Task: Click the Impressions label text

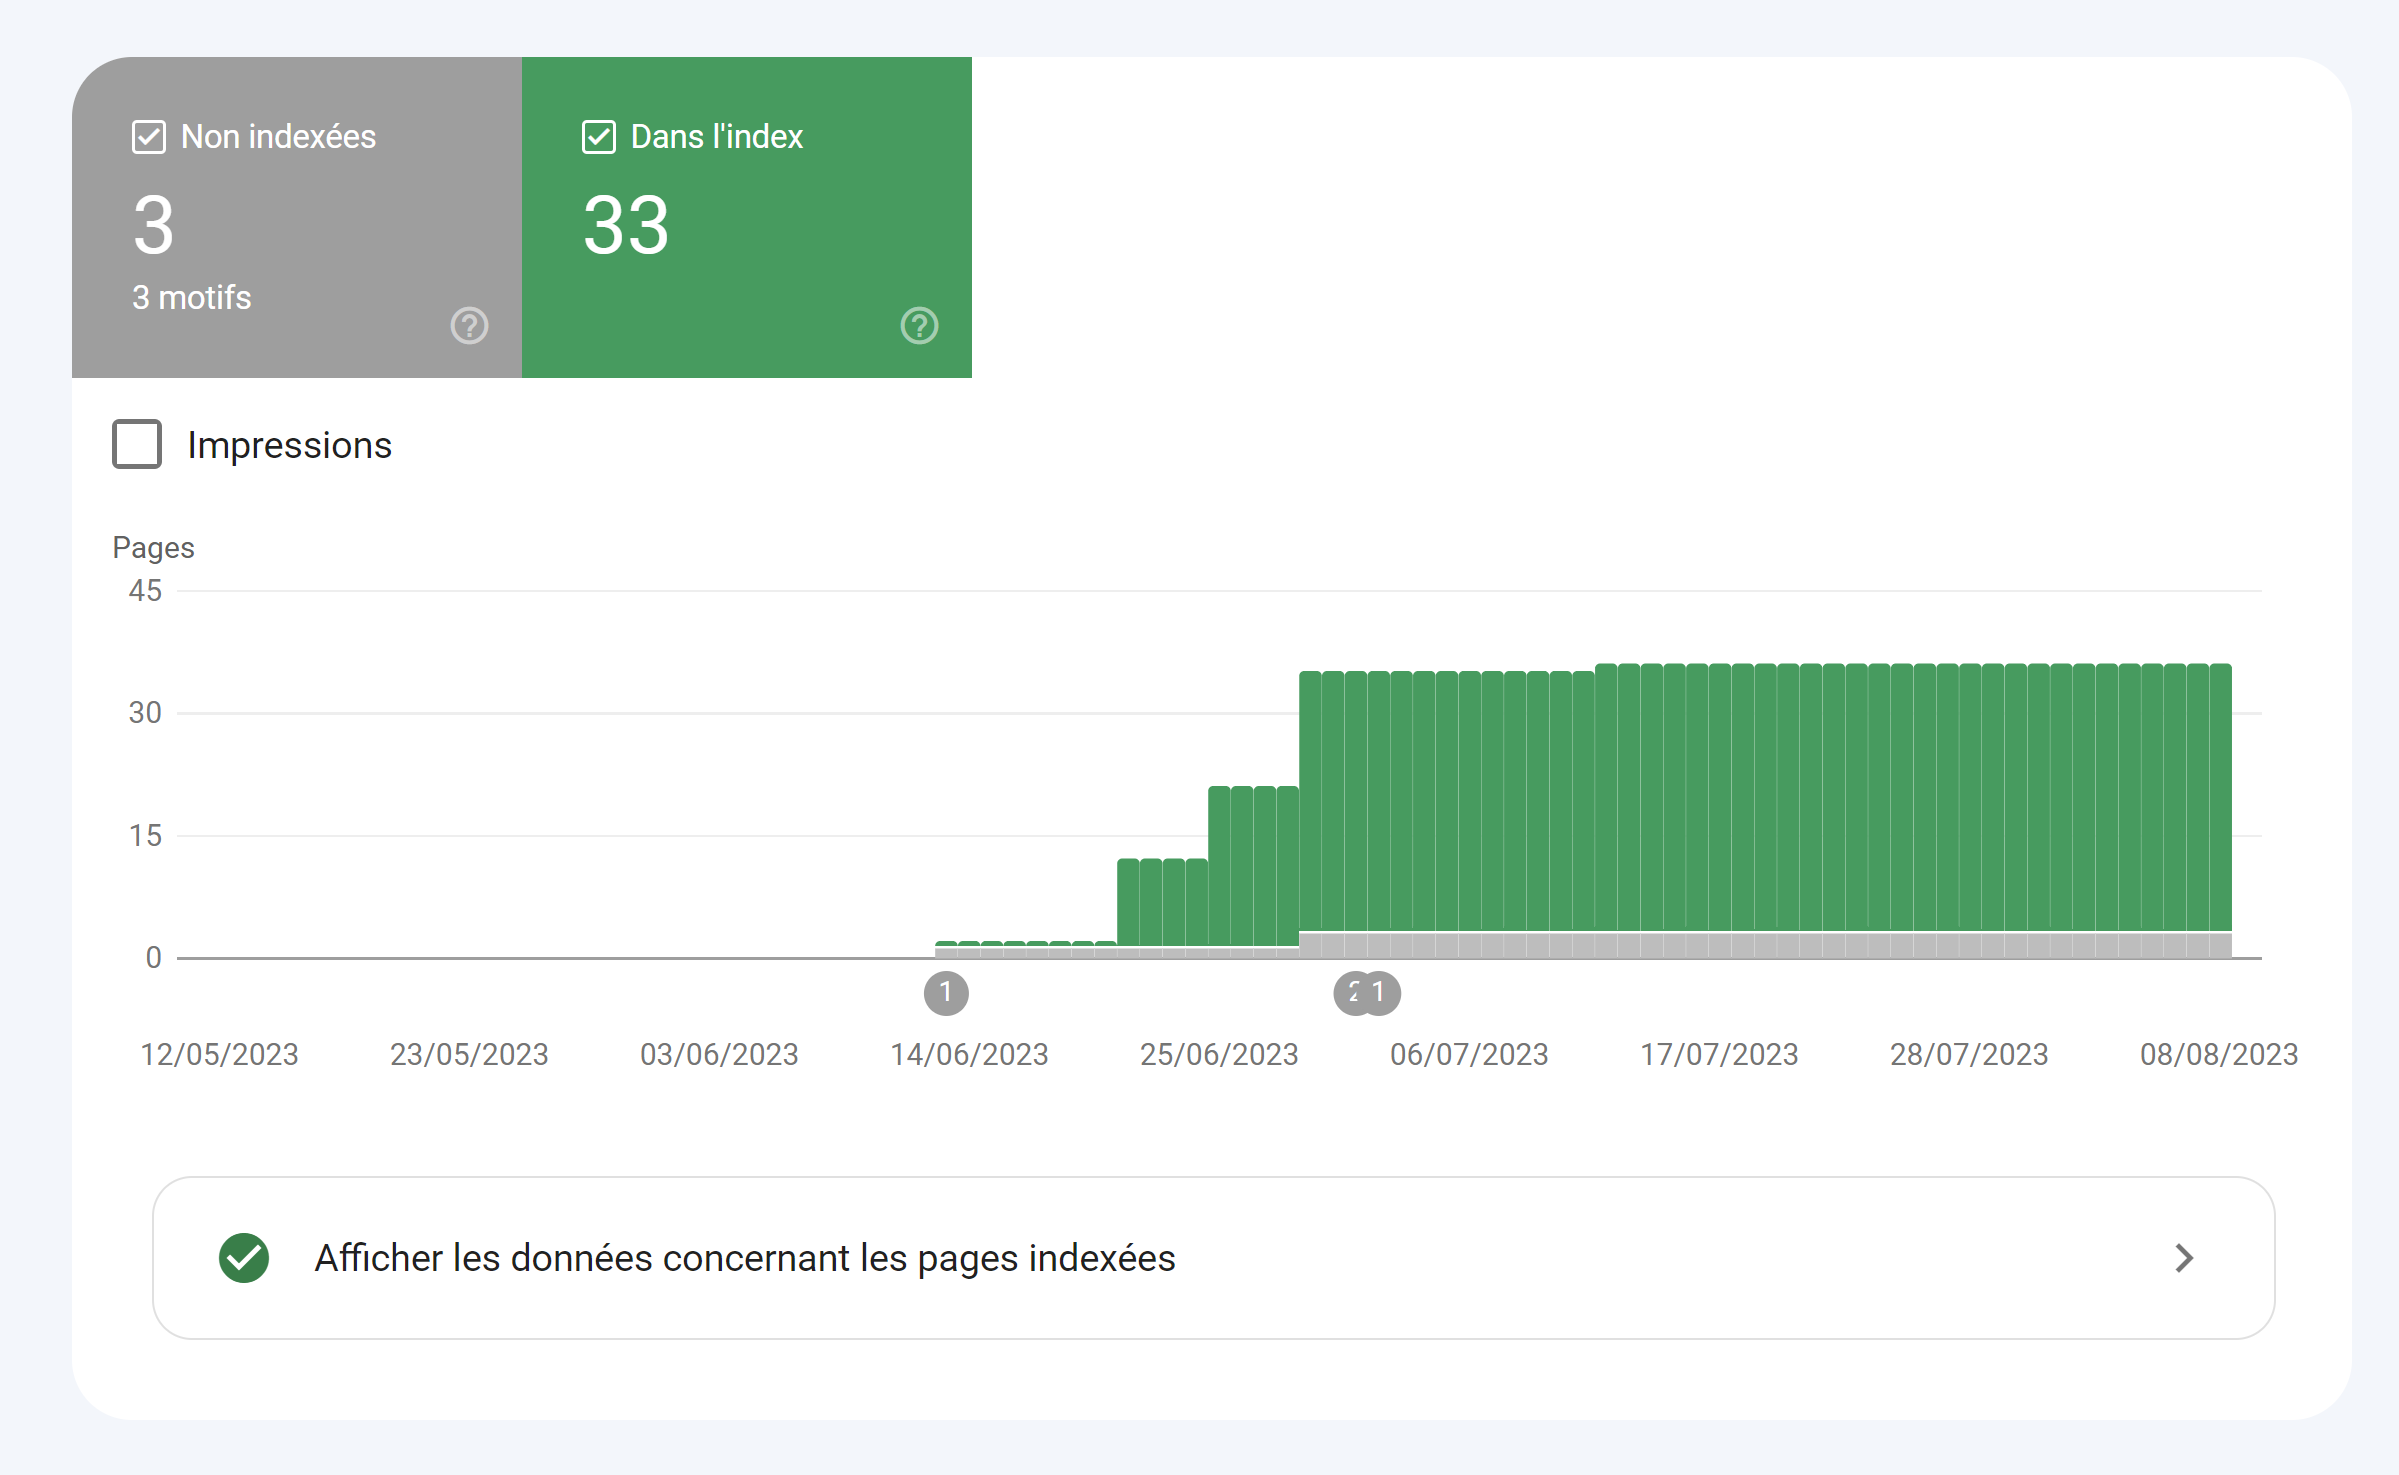Action: [289, 445]
